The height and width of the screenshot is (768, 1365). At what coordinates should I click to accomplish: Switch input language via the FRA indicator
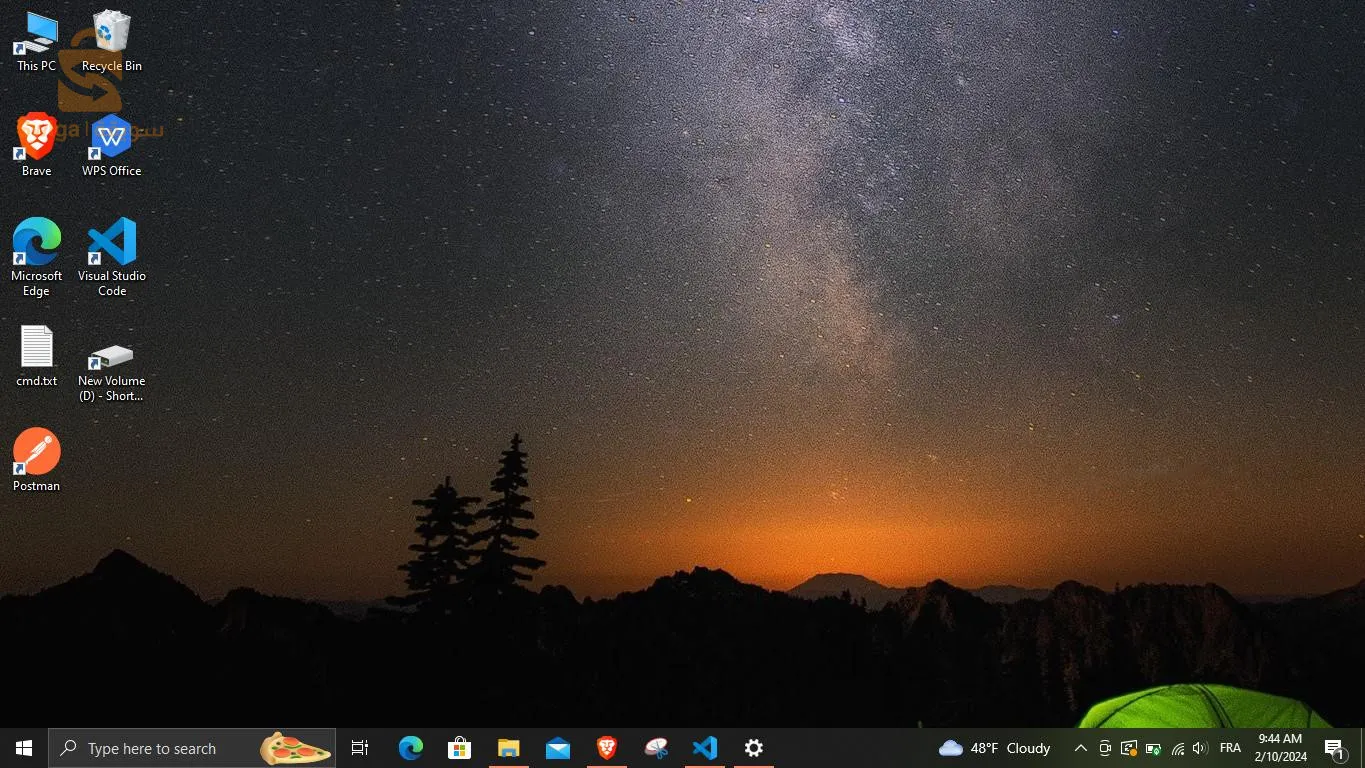tap(1230, 747)
